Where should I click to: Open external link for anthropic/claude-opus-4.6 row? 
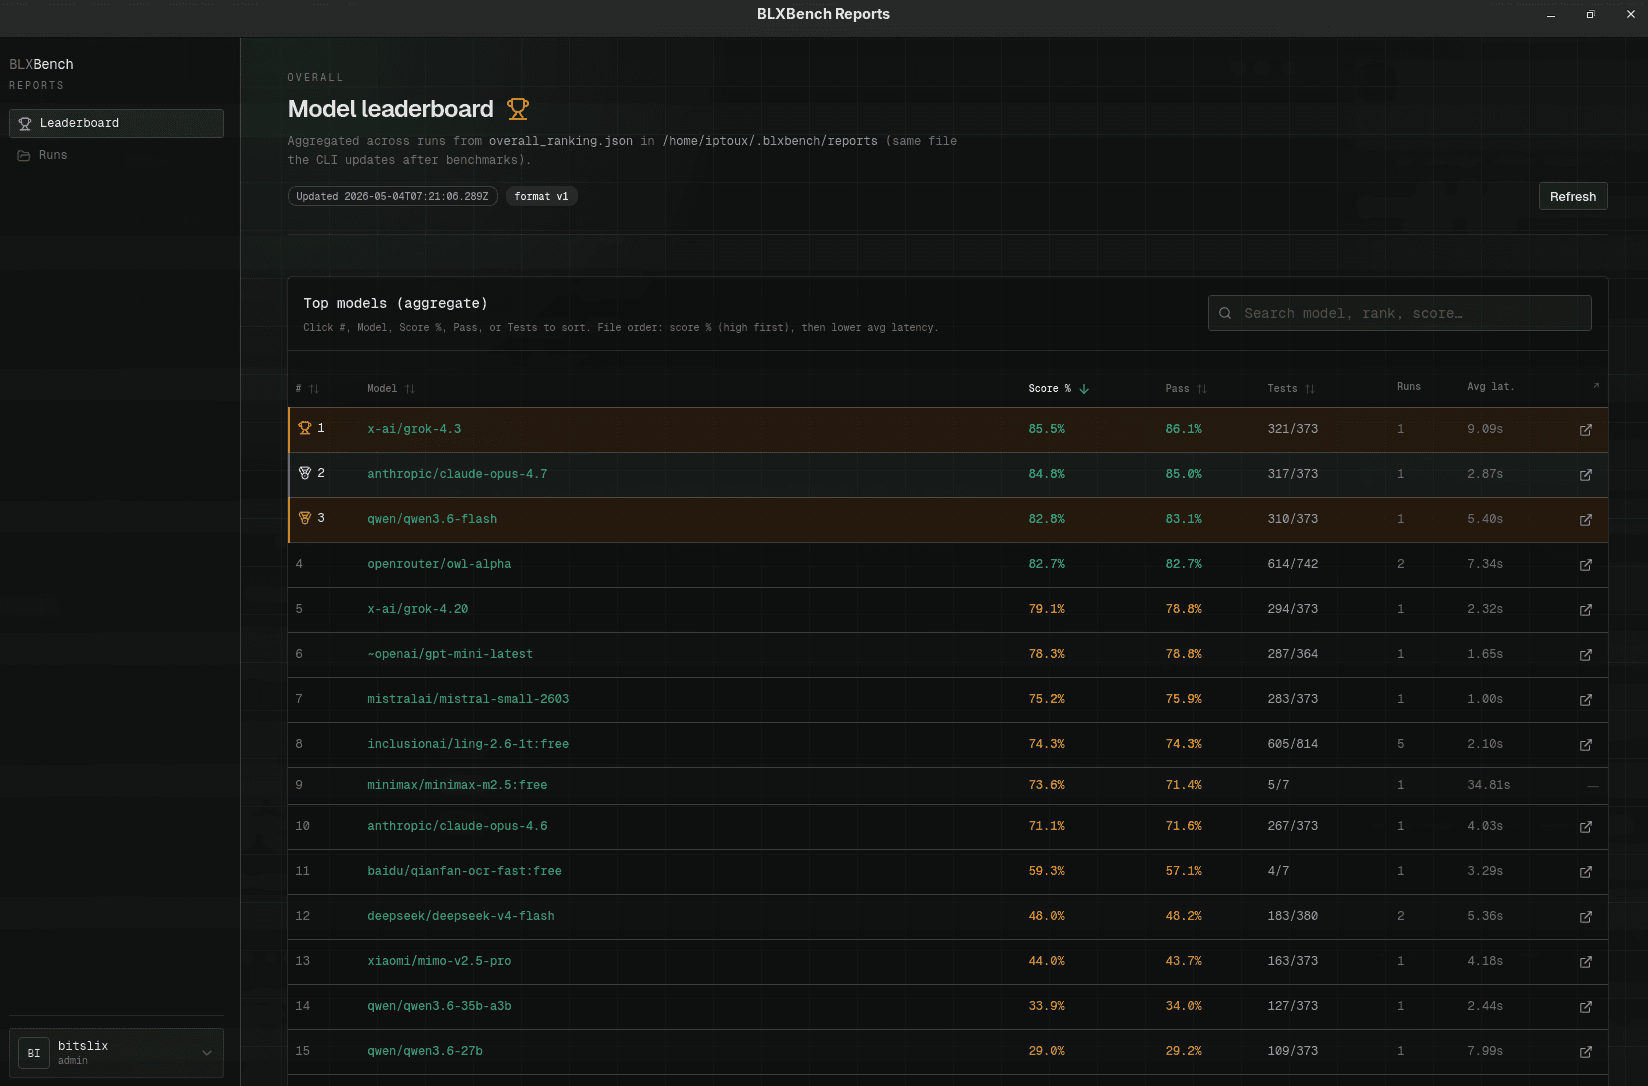tap(1585, 827)
